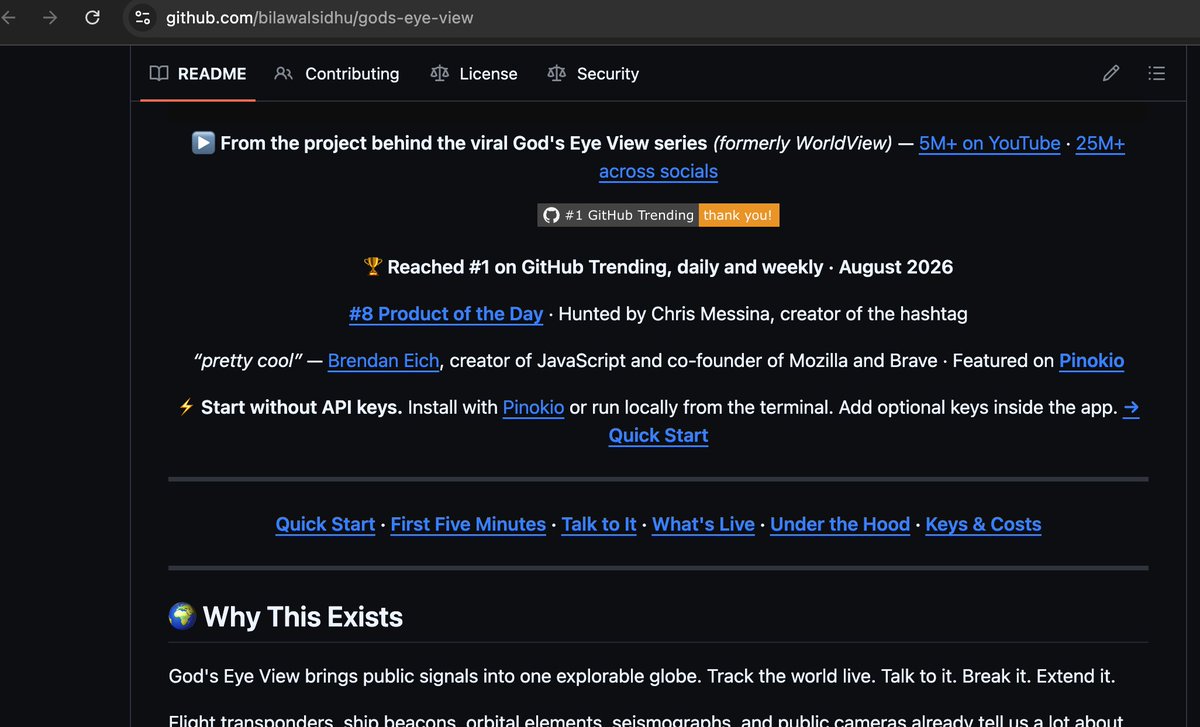
Task: Go forward with the browser arrow
Action: 51,17
